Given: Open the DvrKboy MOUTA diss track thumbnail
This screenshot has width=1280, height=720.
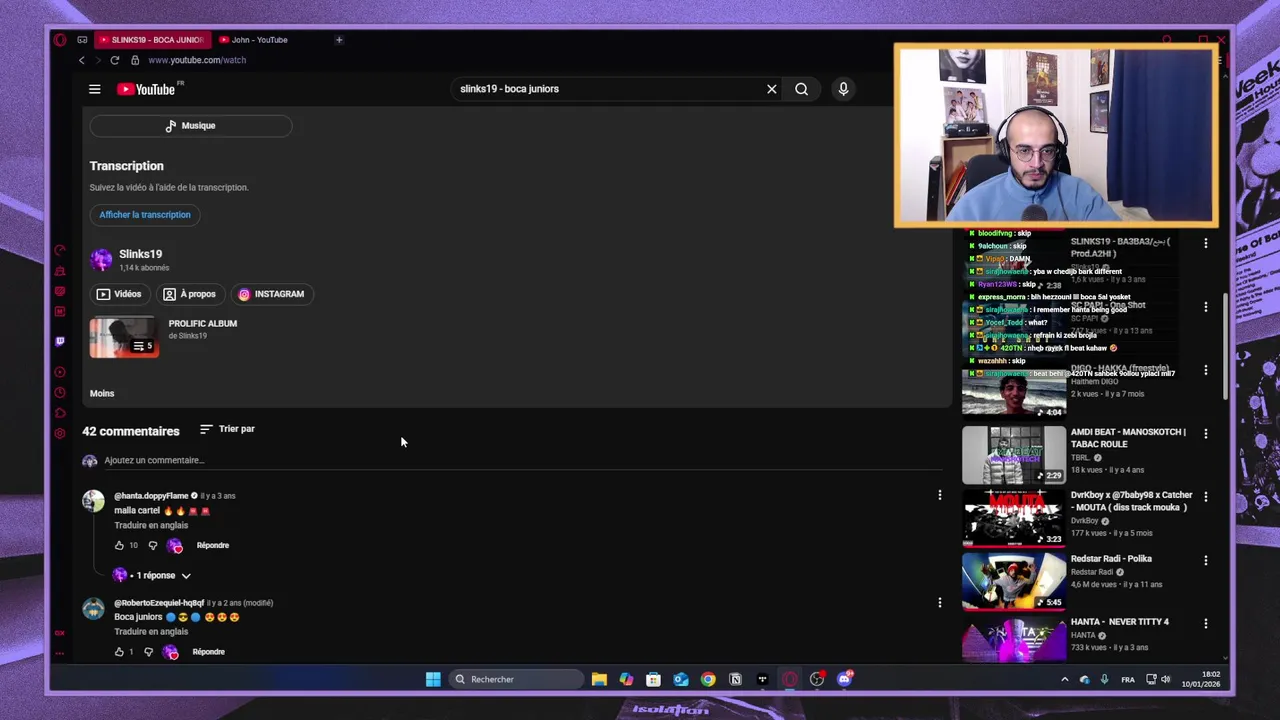Looking at the screenshot, I should point(1014,518).
